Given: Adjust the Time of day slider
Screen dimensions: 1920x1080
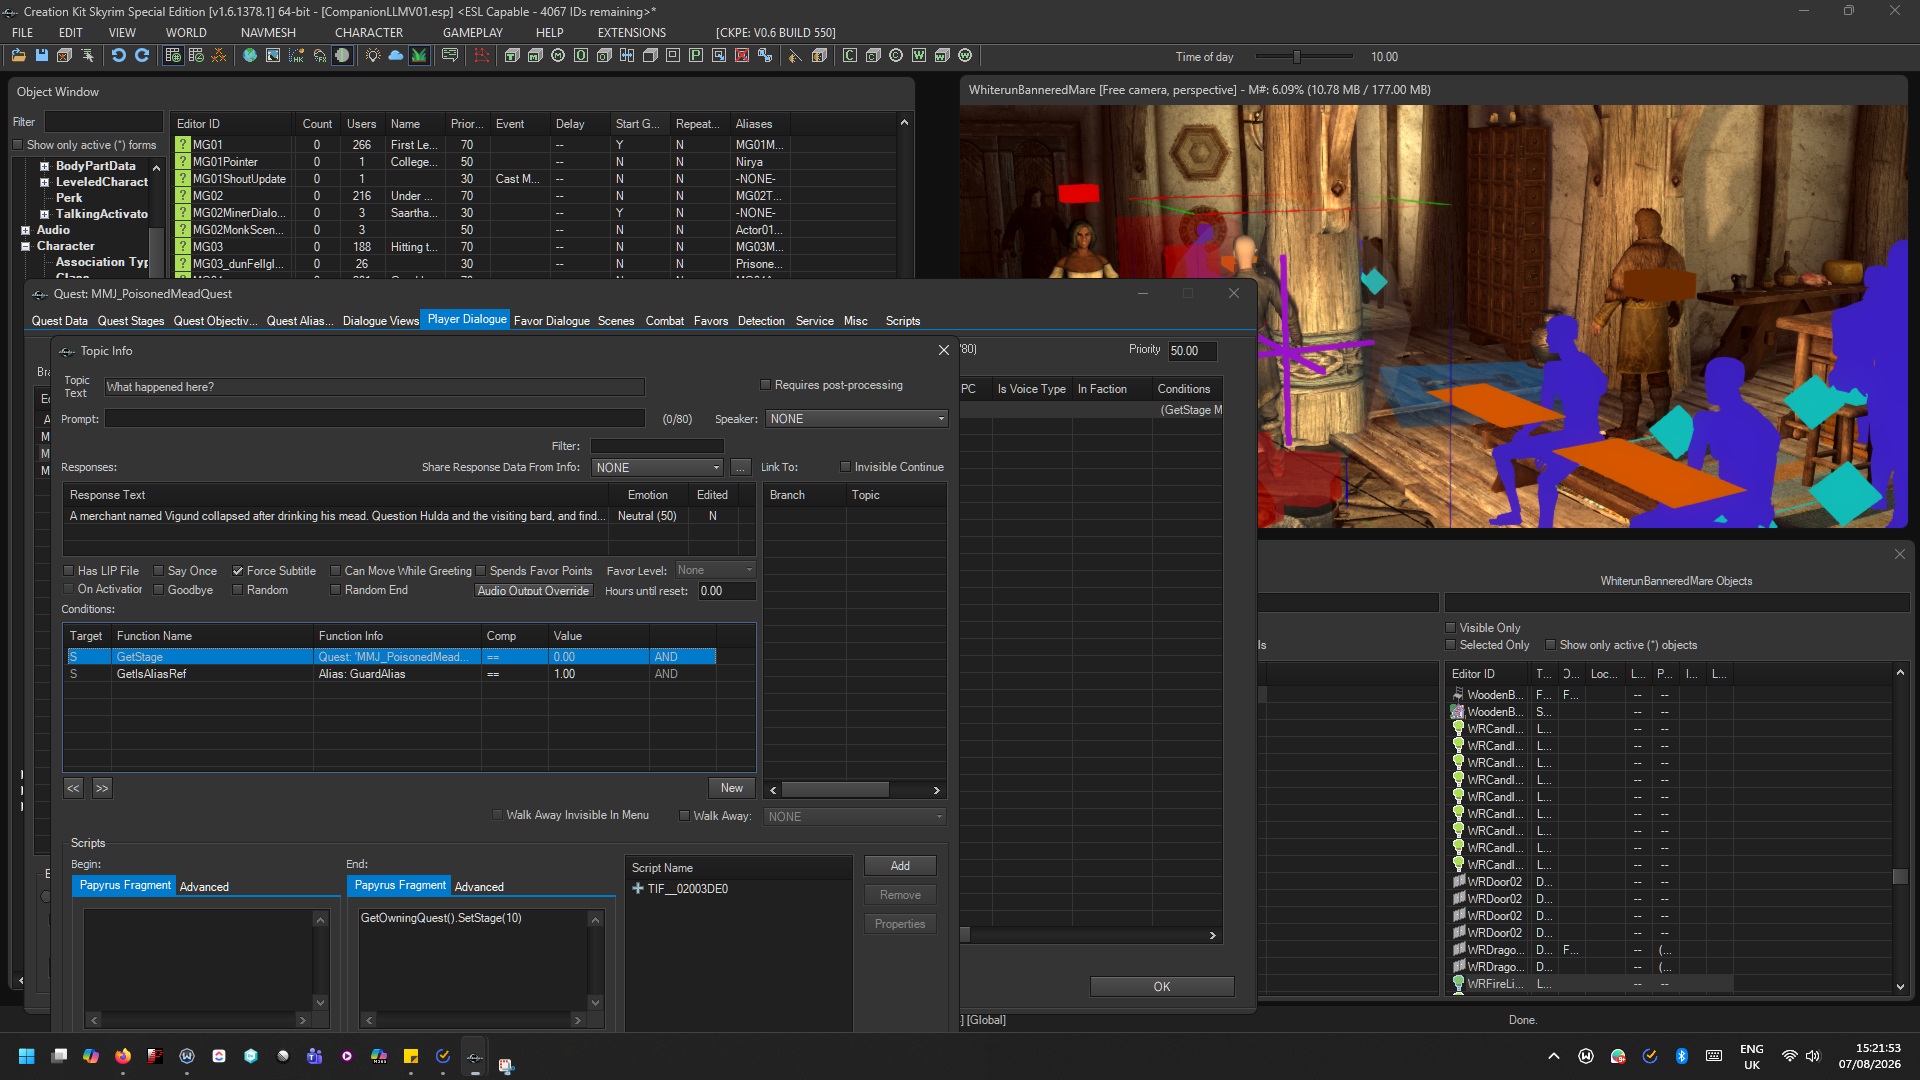Looking at the screenshot, I should (x=1296, y=57).
